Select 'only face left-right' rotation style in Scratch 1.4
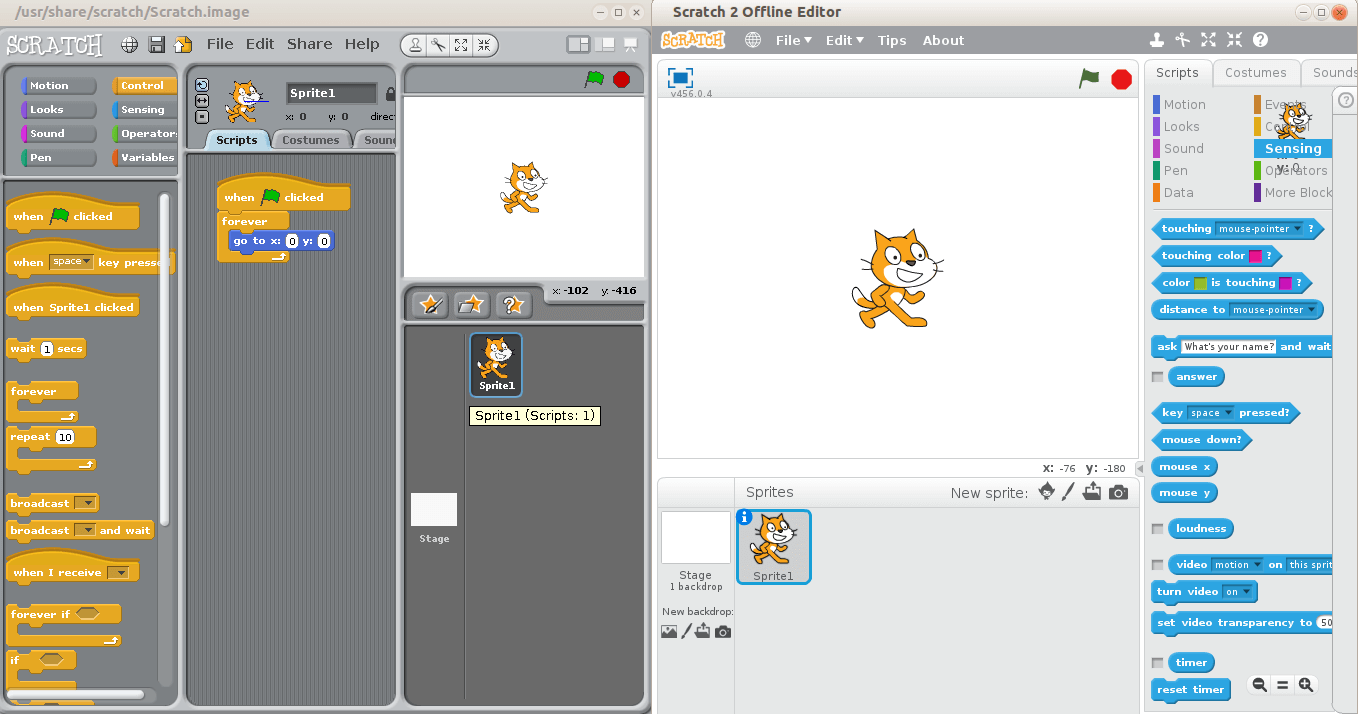The width and height of the screenshot is (1358, 714). pyautogui.click(x=202, y=101)
